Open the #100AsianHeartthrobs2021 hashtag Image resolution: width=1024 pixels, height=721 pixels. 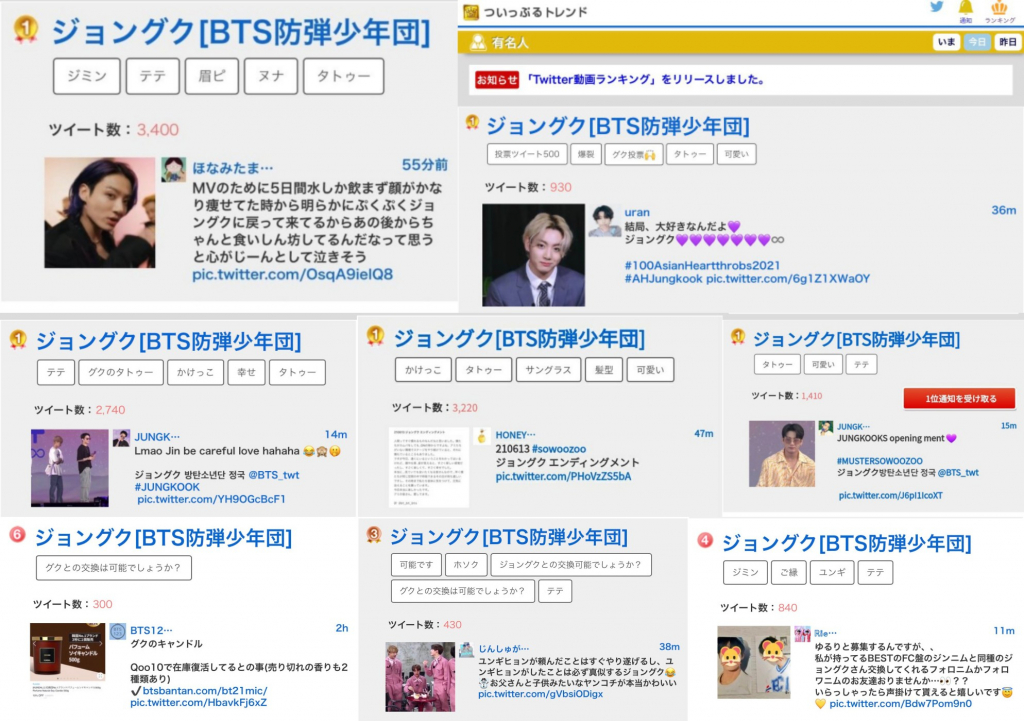point(702,265)
